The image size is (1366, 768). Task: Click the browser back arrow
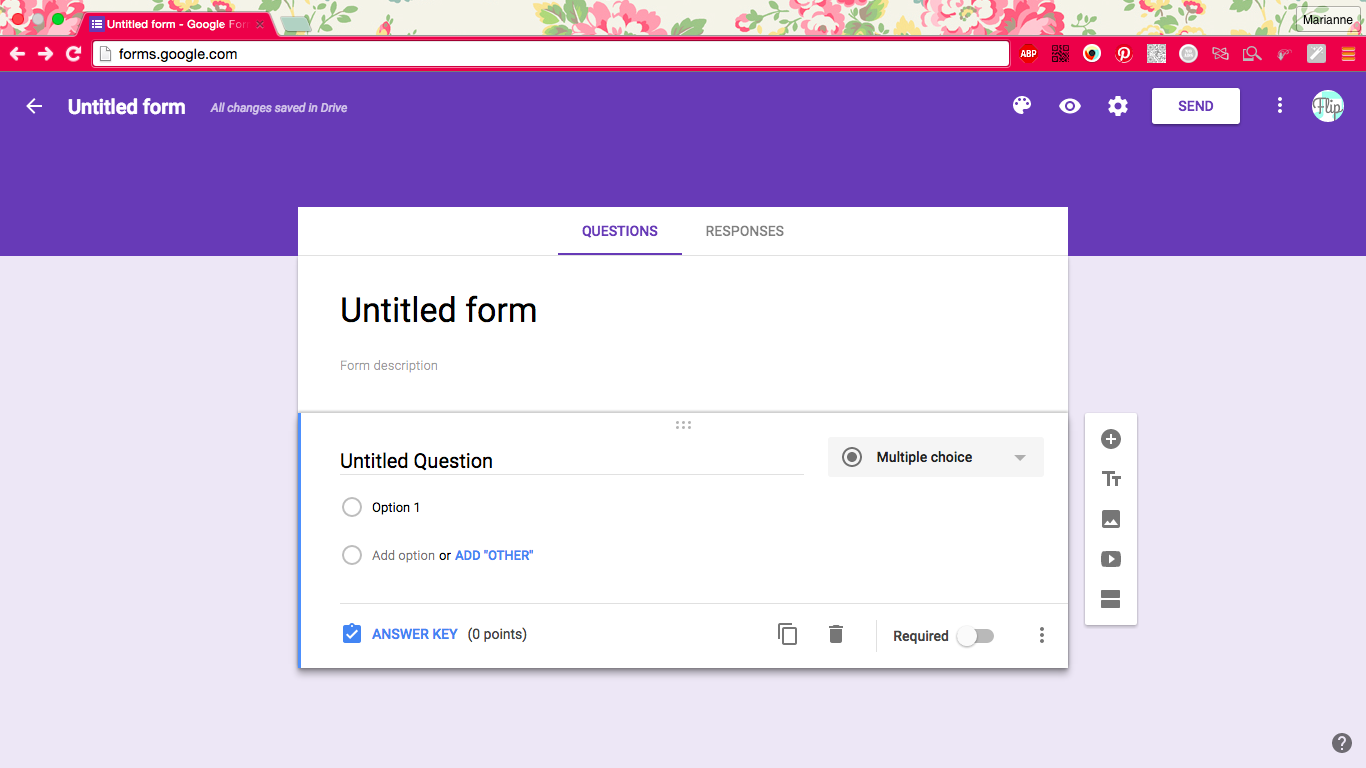pyautogui.click(x=17, y=54)
